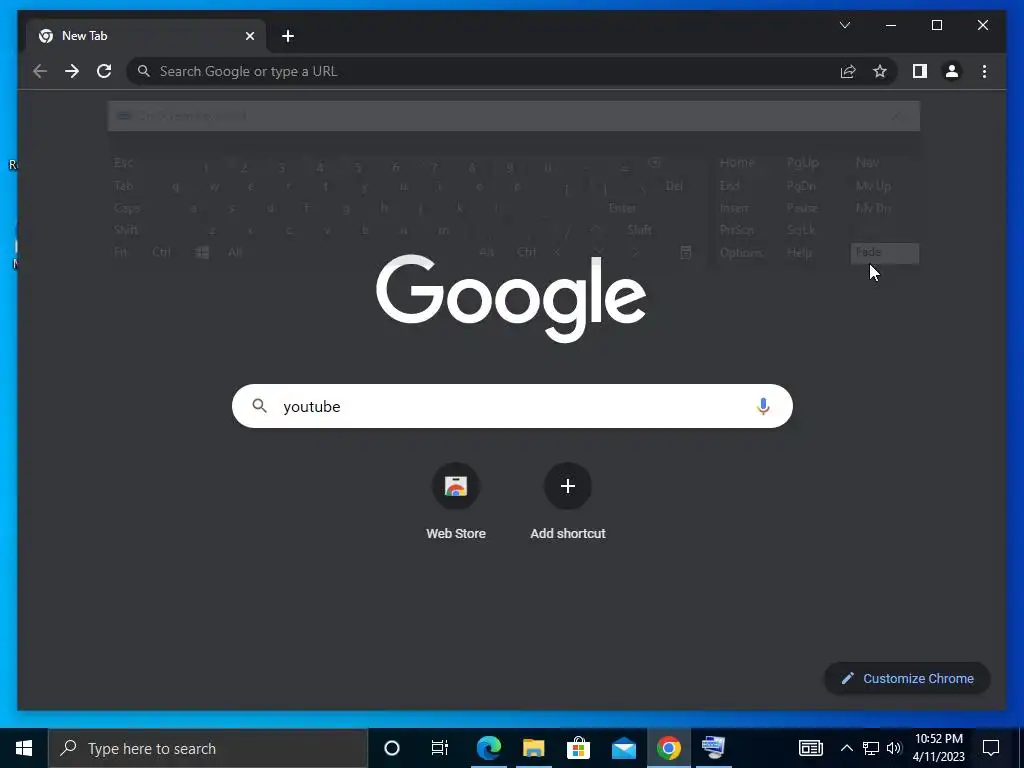1024x768 pixels.
Task: Click the context menu key icon on the on-screen keyboard
Action: tap(686, 252)
